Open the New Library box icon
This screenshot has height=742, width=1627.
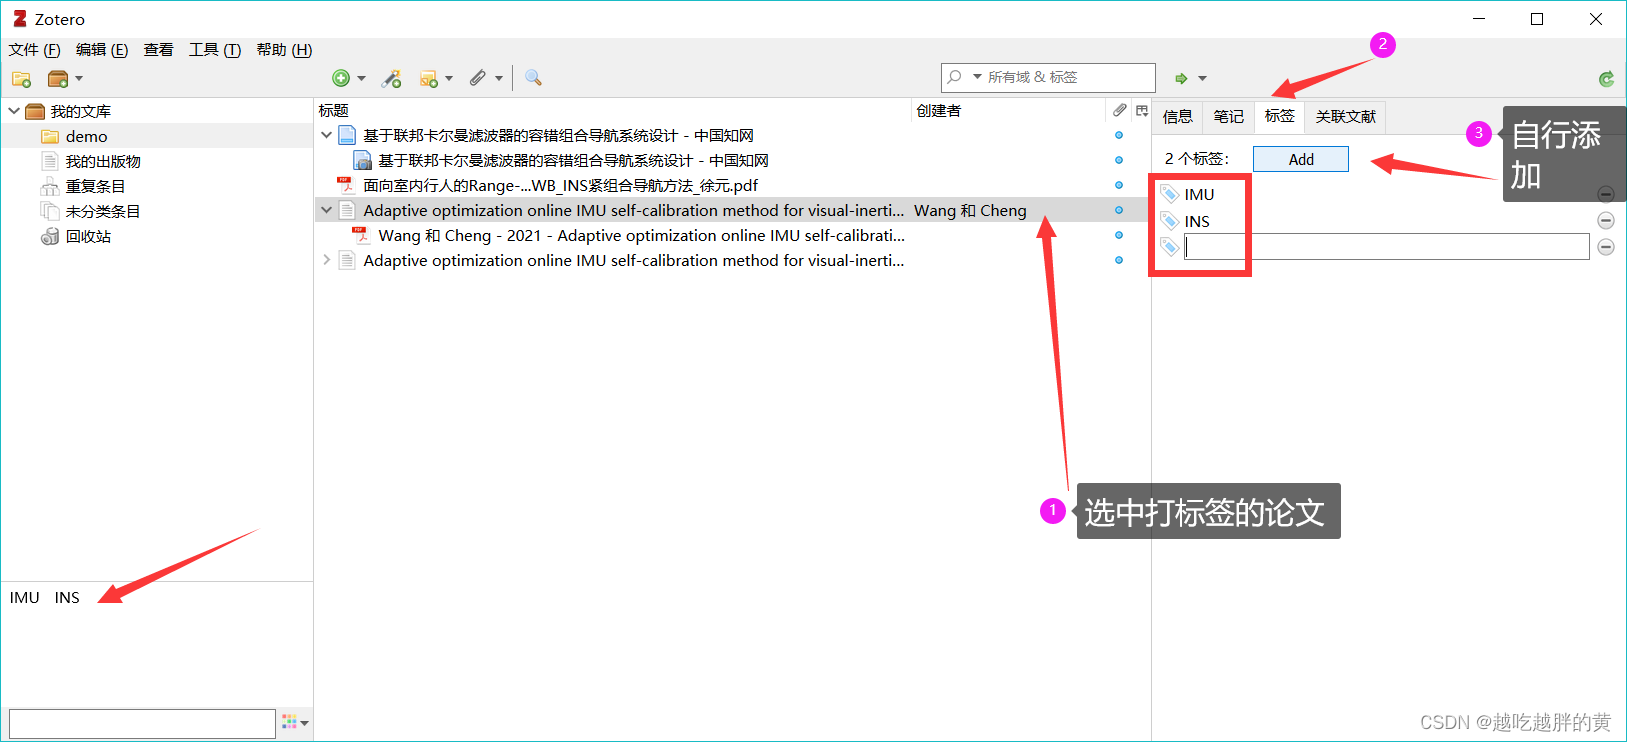point(58,78)
